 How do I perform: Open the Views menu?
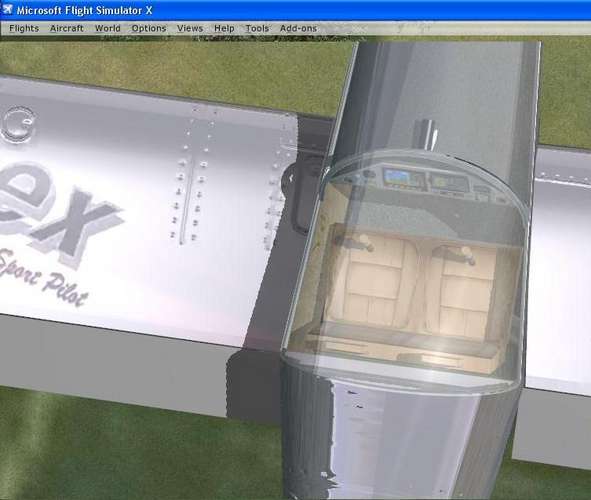tap(190, 29)
